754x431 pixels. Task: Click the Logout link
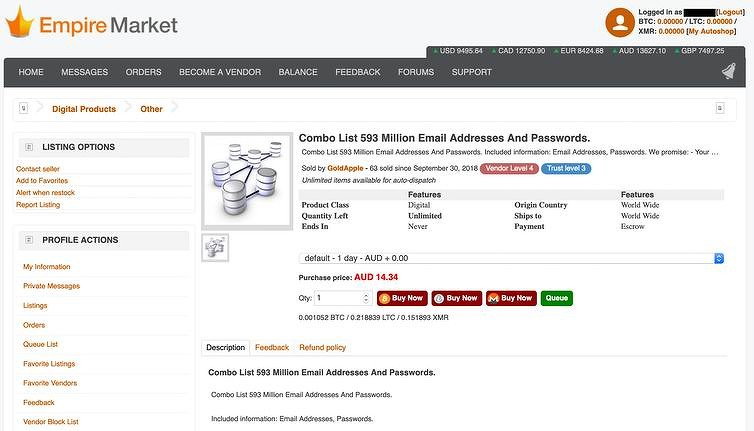[x=730, y=12]
